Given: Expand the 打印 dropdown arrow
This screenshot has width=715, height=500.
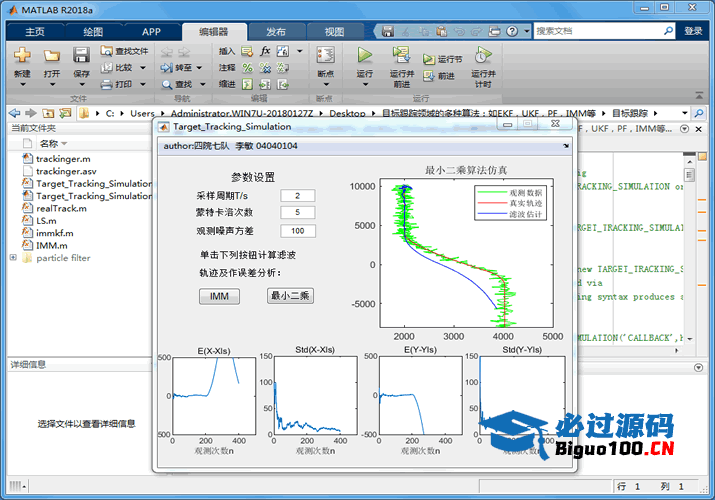Looking at the screenshot, I should click(x=143, y=84).
